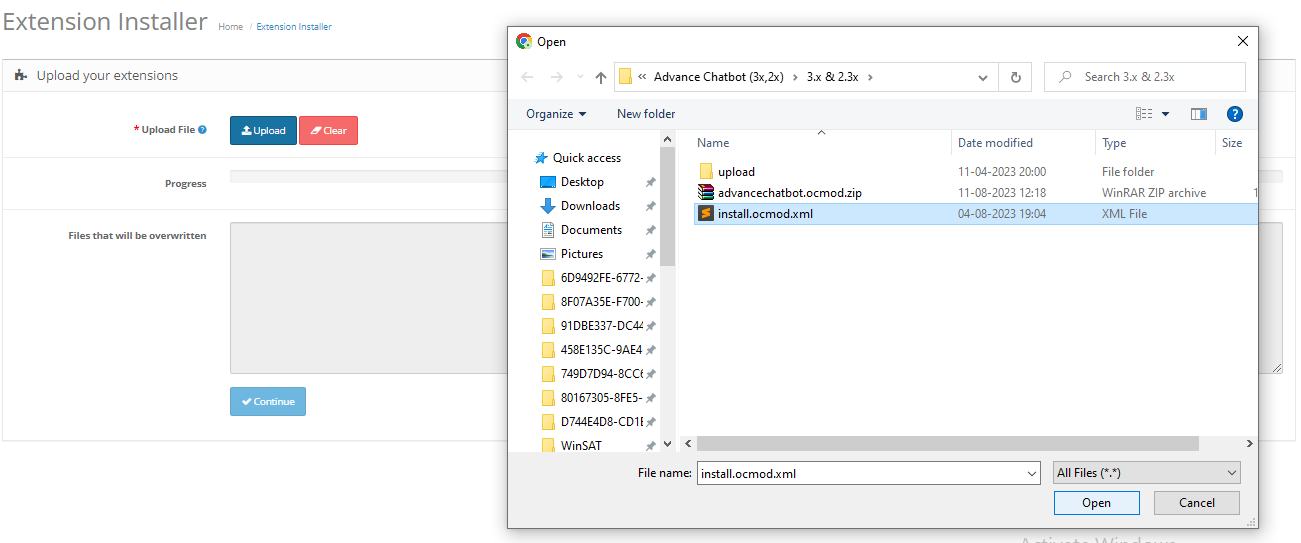Image resolution: width=1301 pixels, height=543 pixels.
Task: Close the Open dialog window
Action: coord(1243,41)
